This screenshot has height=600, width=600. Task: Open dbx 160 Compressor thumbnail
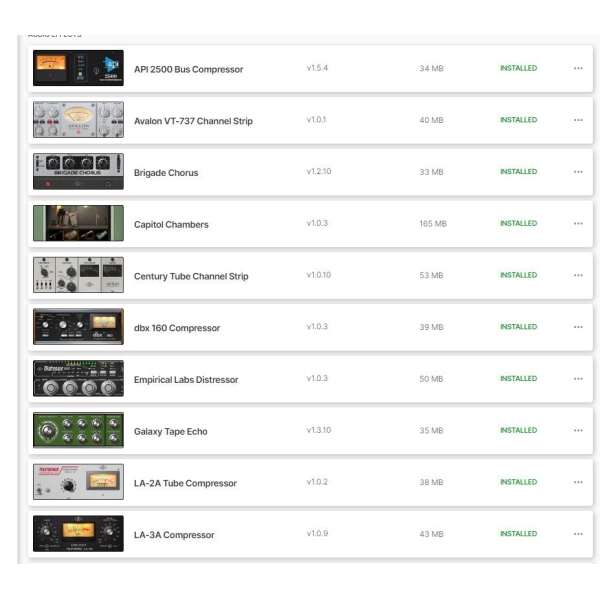click(x=78, y=326)
